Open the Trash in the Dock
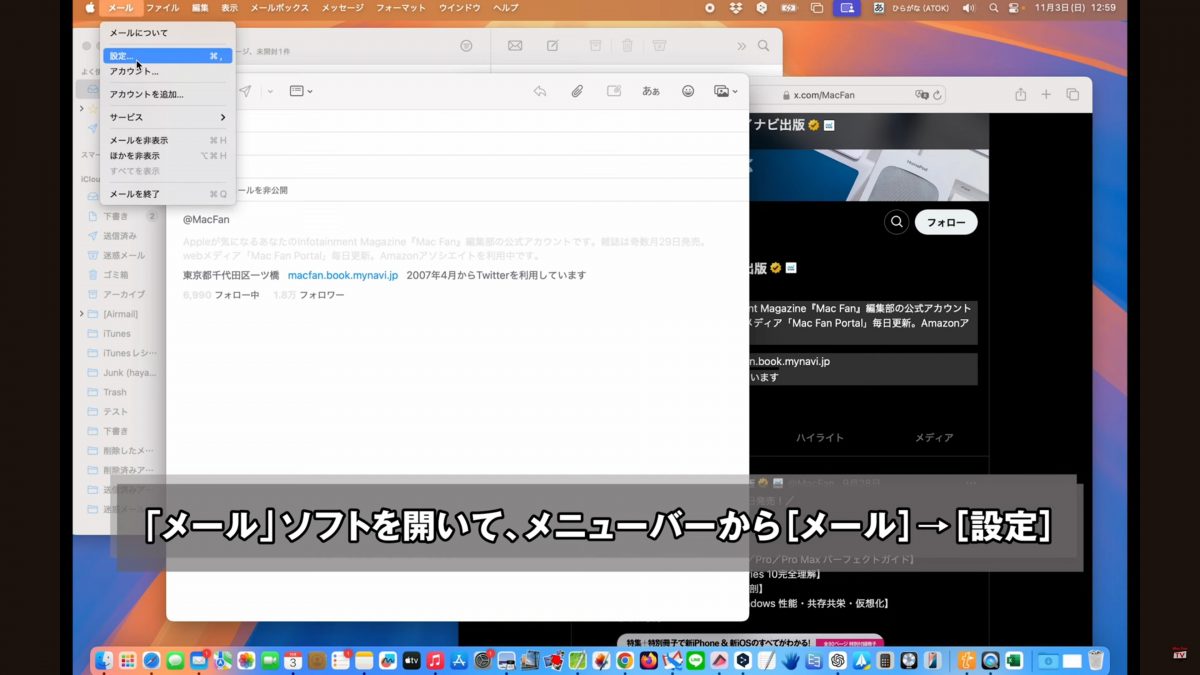This screenshot has width=1200, height=675. (x=1096, y=660)
